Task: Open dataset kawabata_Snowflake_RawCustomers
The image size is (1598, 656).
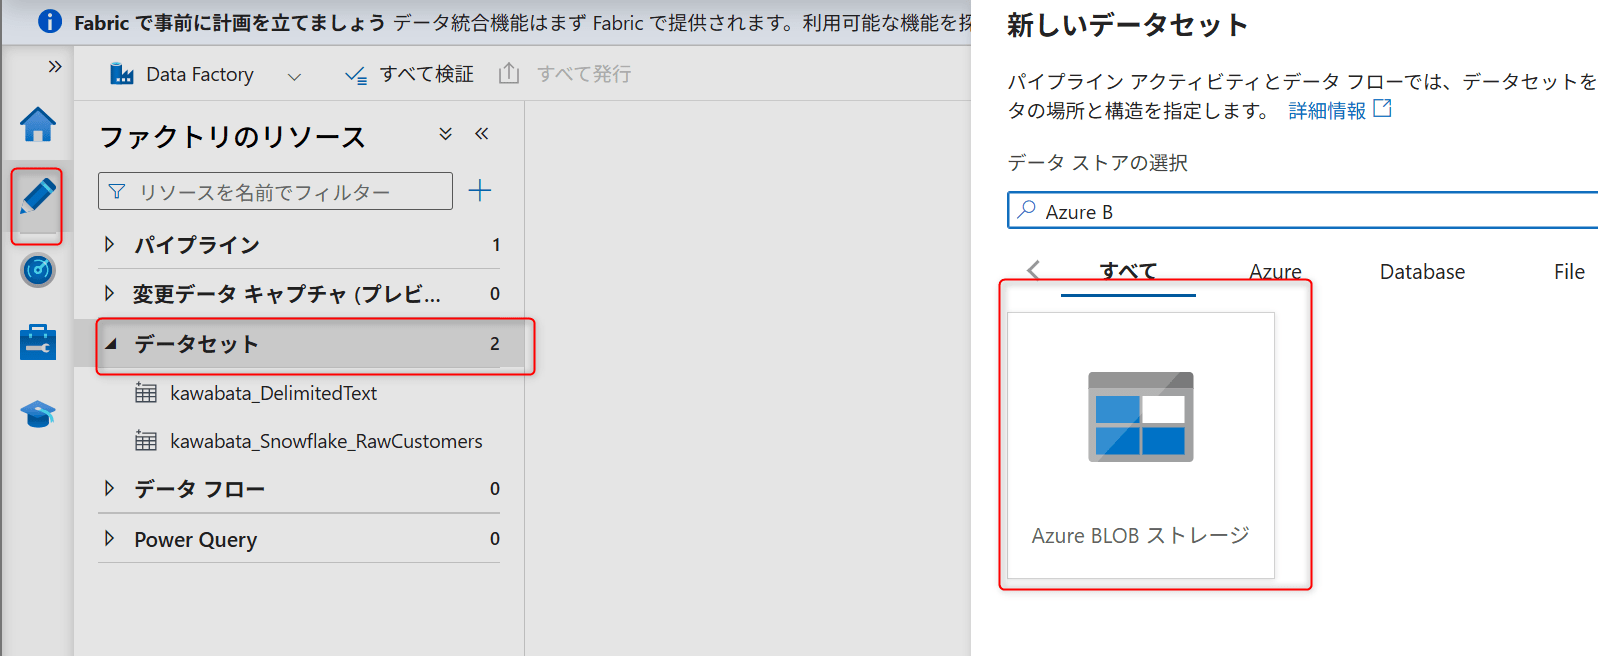Action: 326,441
